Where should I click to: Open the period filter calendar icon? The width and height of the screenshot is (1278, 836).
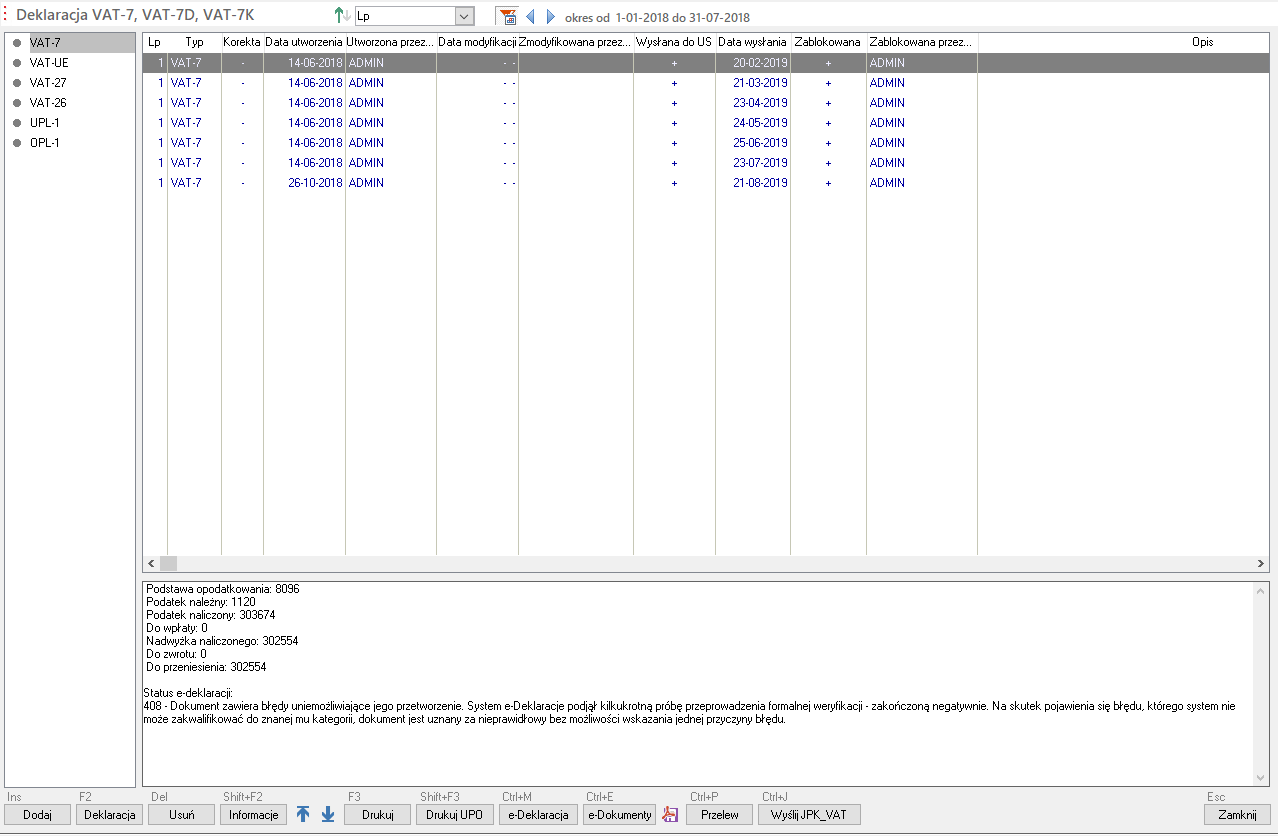pos(507,17)
